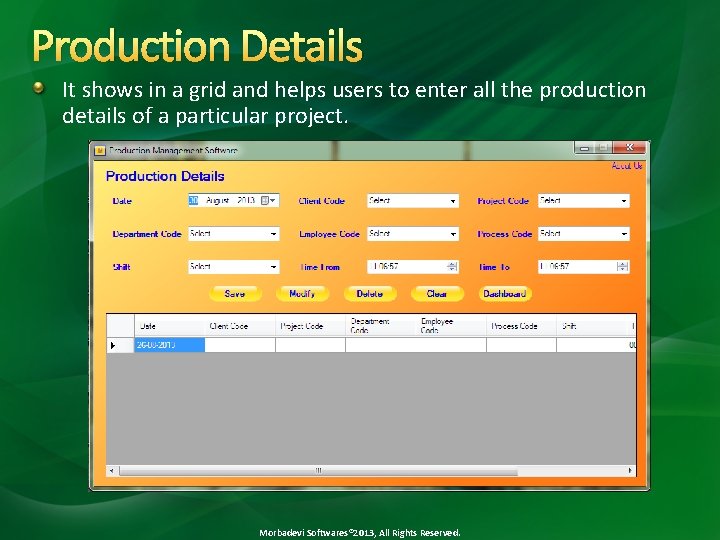Click the Time From spinner arrows

pyautogui.click(x=452, y=267)
